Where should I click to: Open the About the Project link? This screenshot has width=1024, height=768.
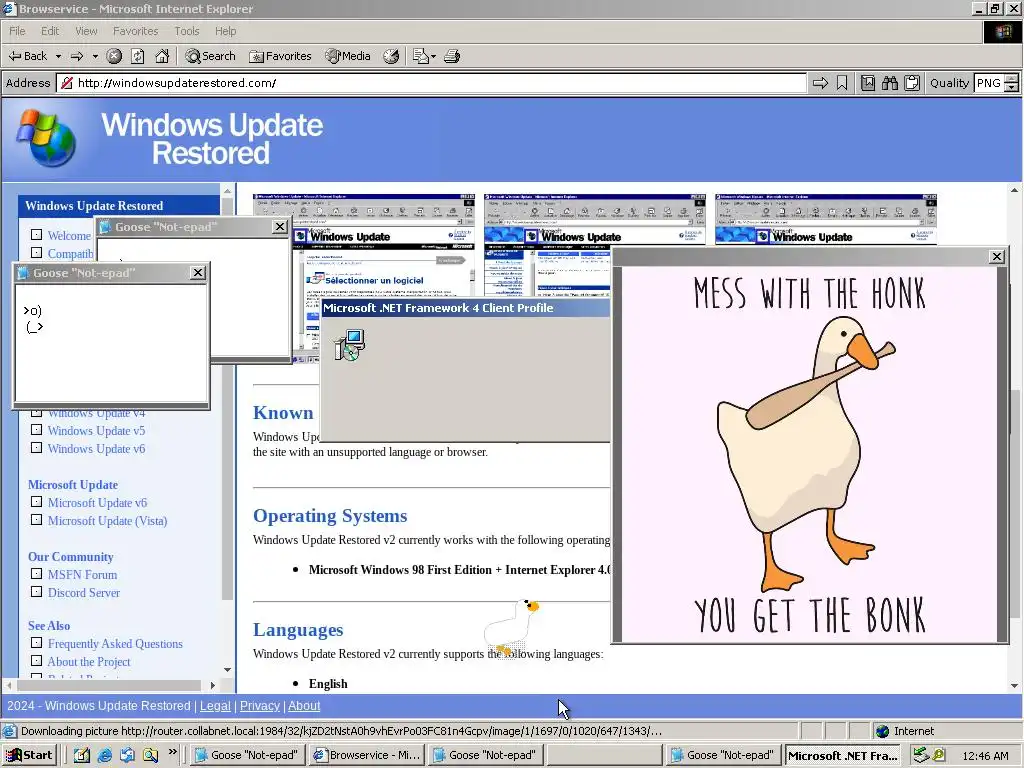click(x=89, y=662)
